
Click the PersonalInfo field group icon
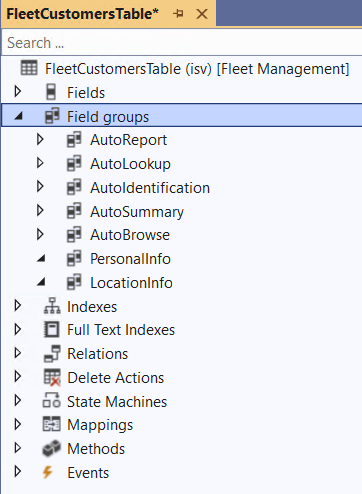pyautogui.click(x=74, y=258)
